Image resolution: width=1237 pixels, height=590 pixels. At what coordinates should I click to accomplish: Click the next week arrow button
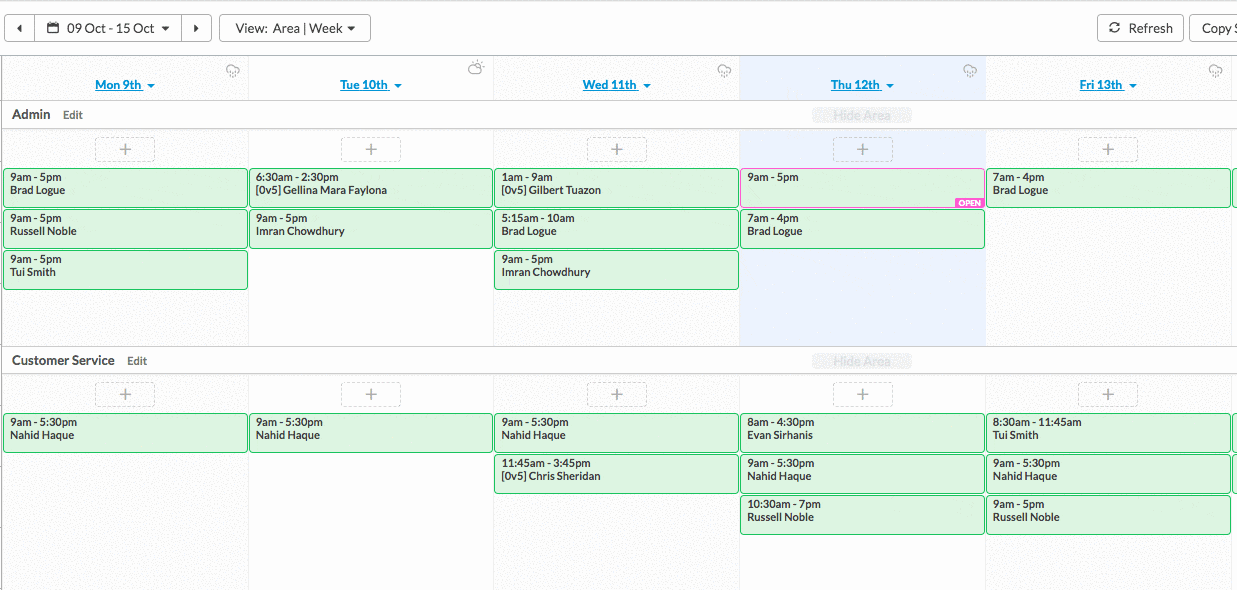pos(196,28)
